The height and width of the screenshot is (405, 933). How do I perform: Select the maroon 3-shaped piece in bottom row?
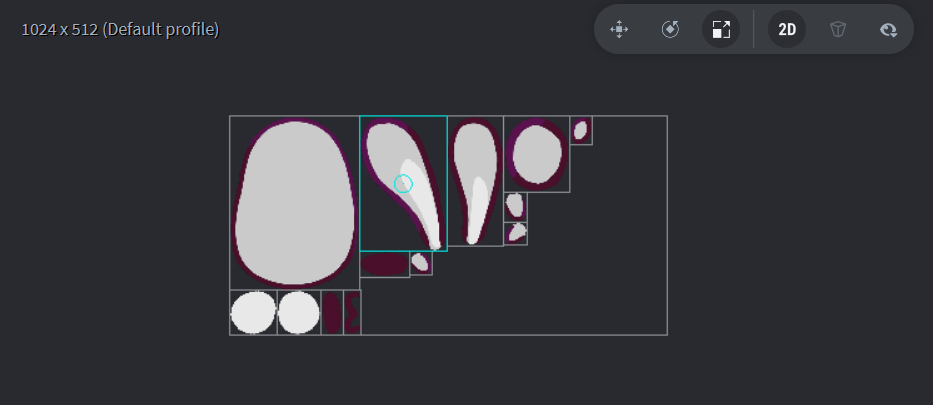click(x=352, y=312)
